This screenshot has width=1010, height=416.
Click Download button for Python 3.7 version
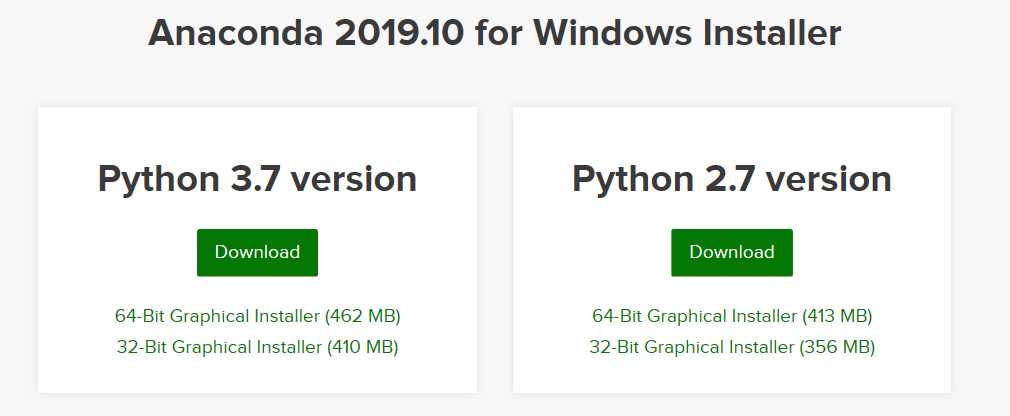257,252
